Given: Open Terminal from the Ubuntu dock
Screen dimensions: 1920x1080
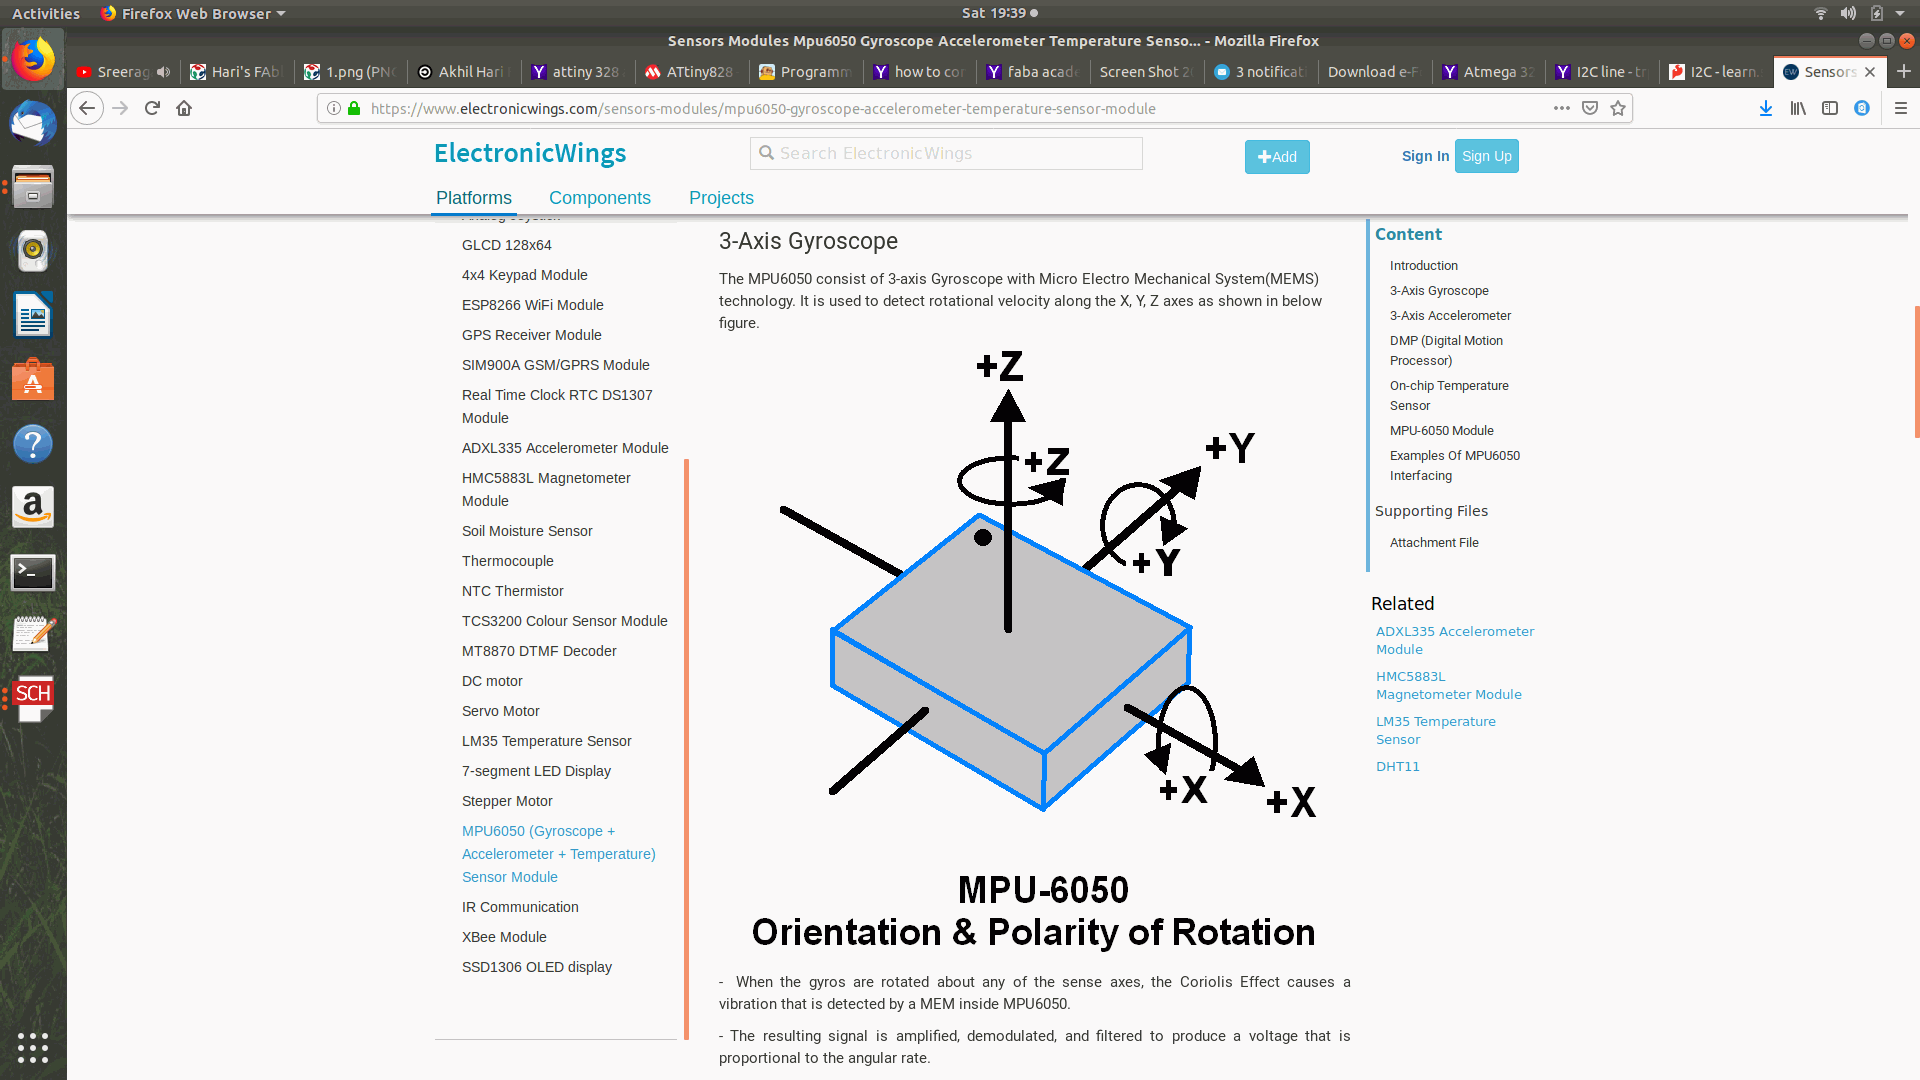Looking at the screenshot, I should point(33,573).
